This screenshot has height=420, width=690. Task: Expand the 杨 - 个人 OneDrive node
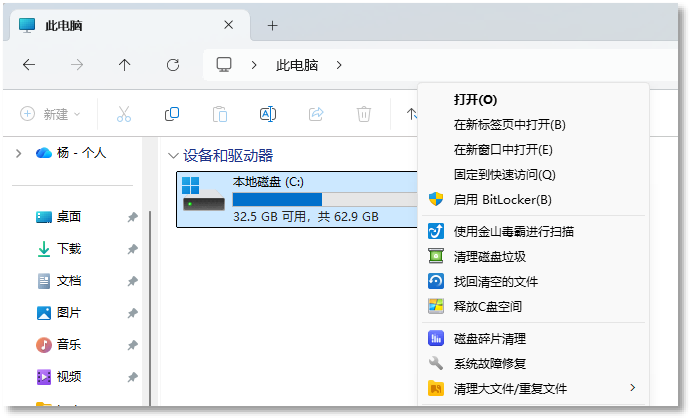point(18,153)
